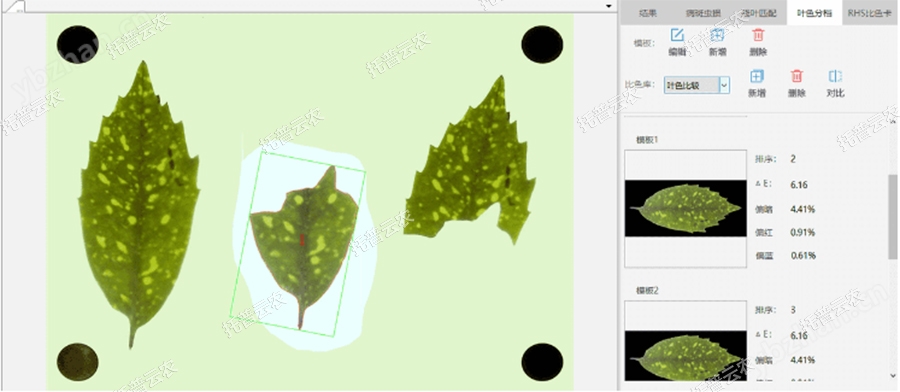Image resolution: width=900 pixels, height=392 pixels.
Task: Select the 模板2 leaf thumbnail
Action: pos(685,341)
